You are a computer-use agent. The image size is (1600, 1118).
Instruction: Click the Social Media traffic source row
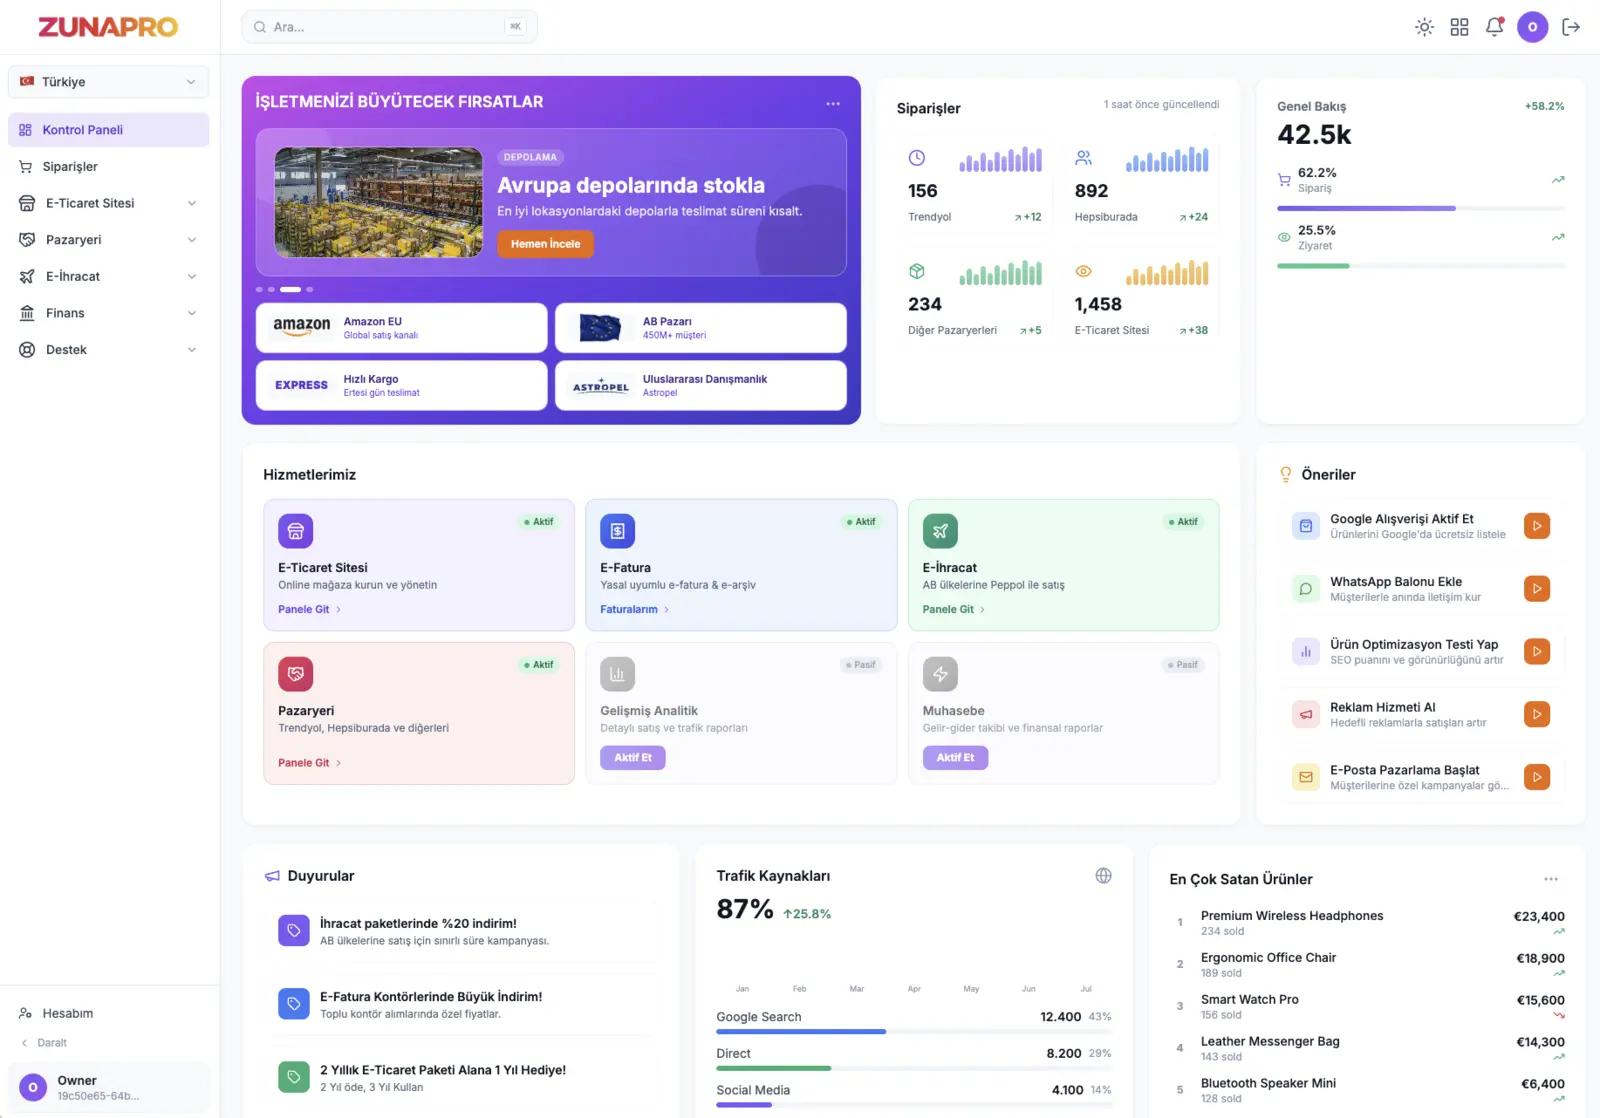tap(914, 1095)
